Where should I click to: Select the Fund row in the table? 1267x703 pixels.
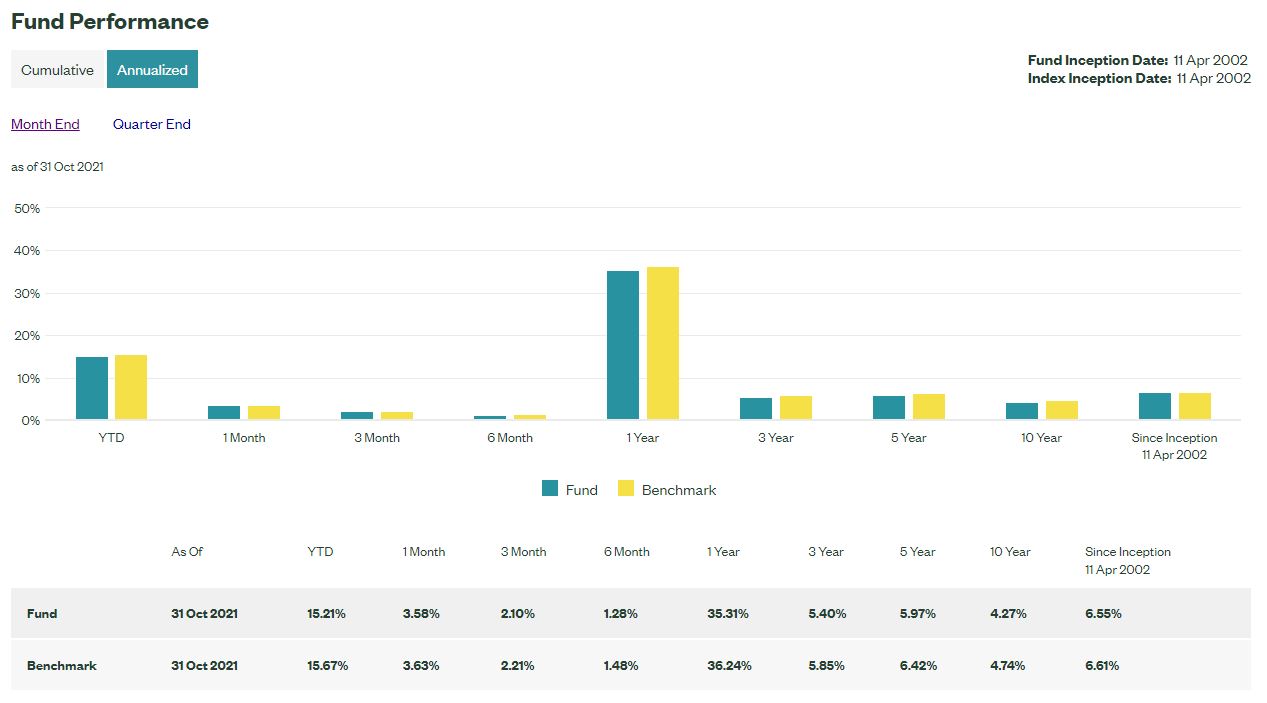[42, 613]
